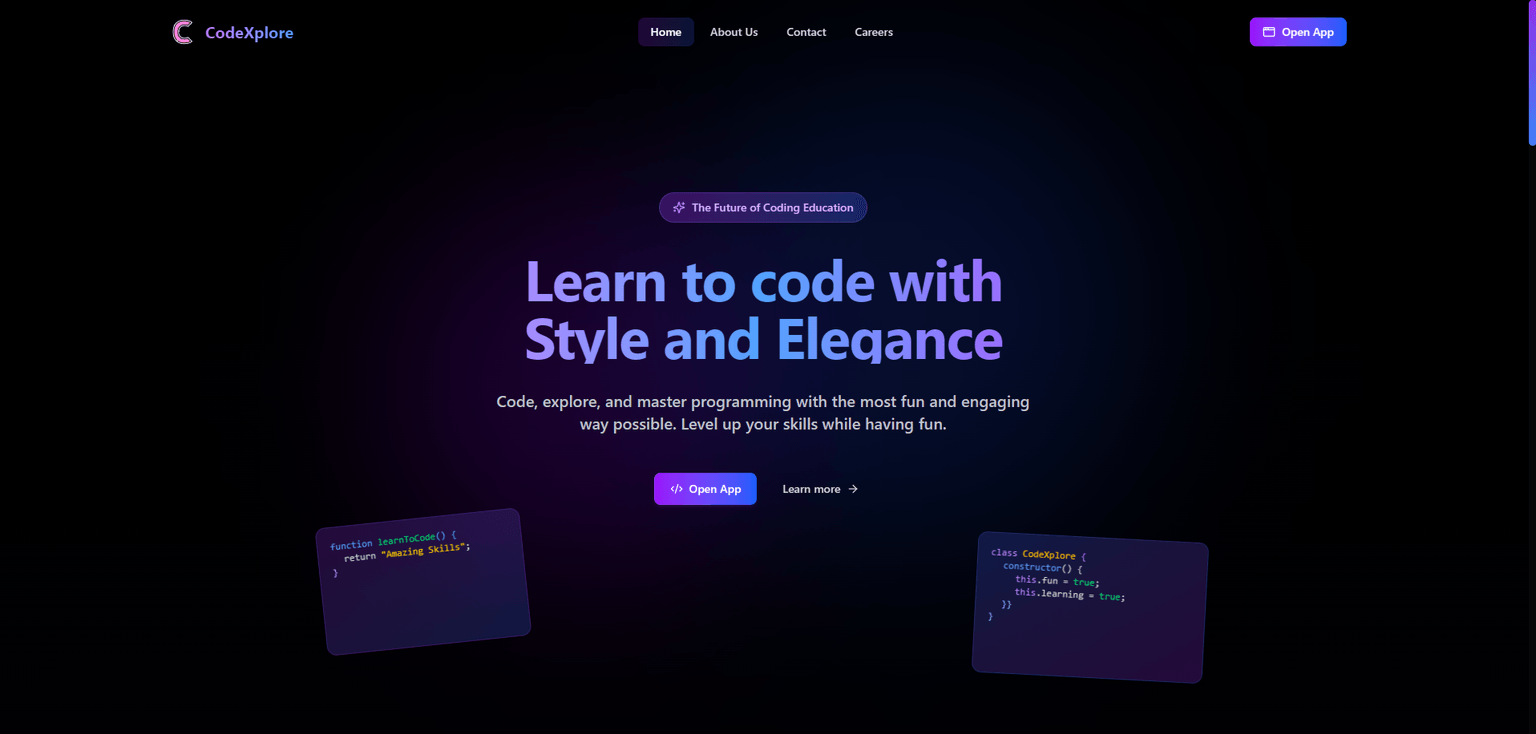
Task: Open the About Us page
Action: tap(733, 31)
